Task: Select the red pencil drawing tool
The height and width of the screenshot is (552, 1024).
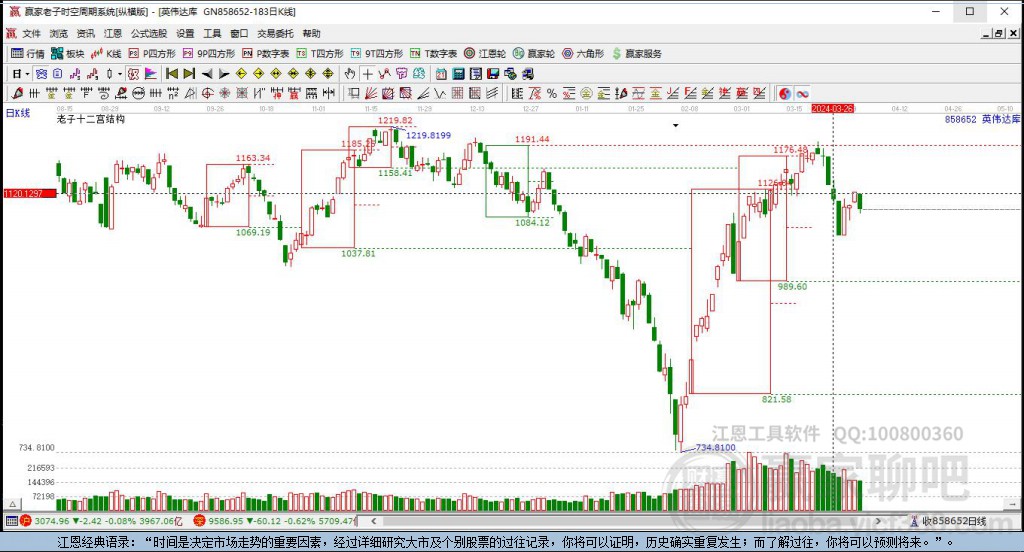Action: [18, 93]
